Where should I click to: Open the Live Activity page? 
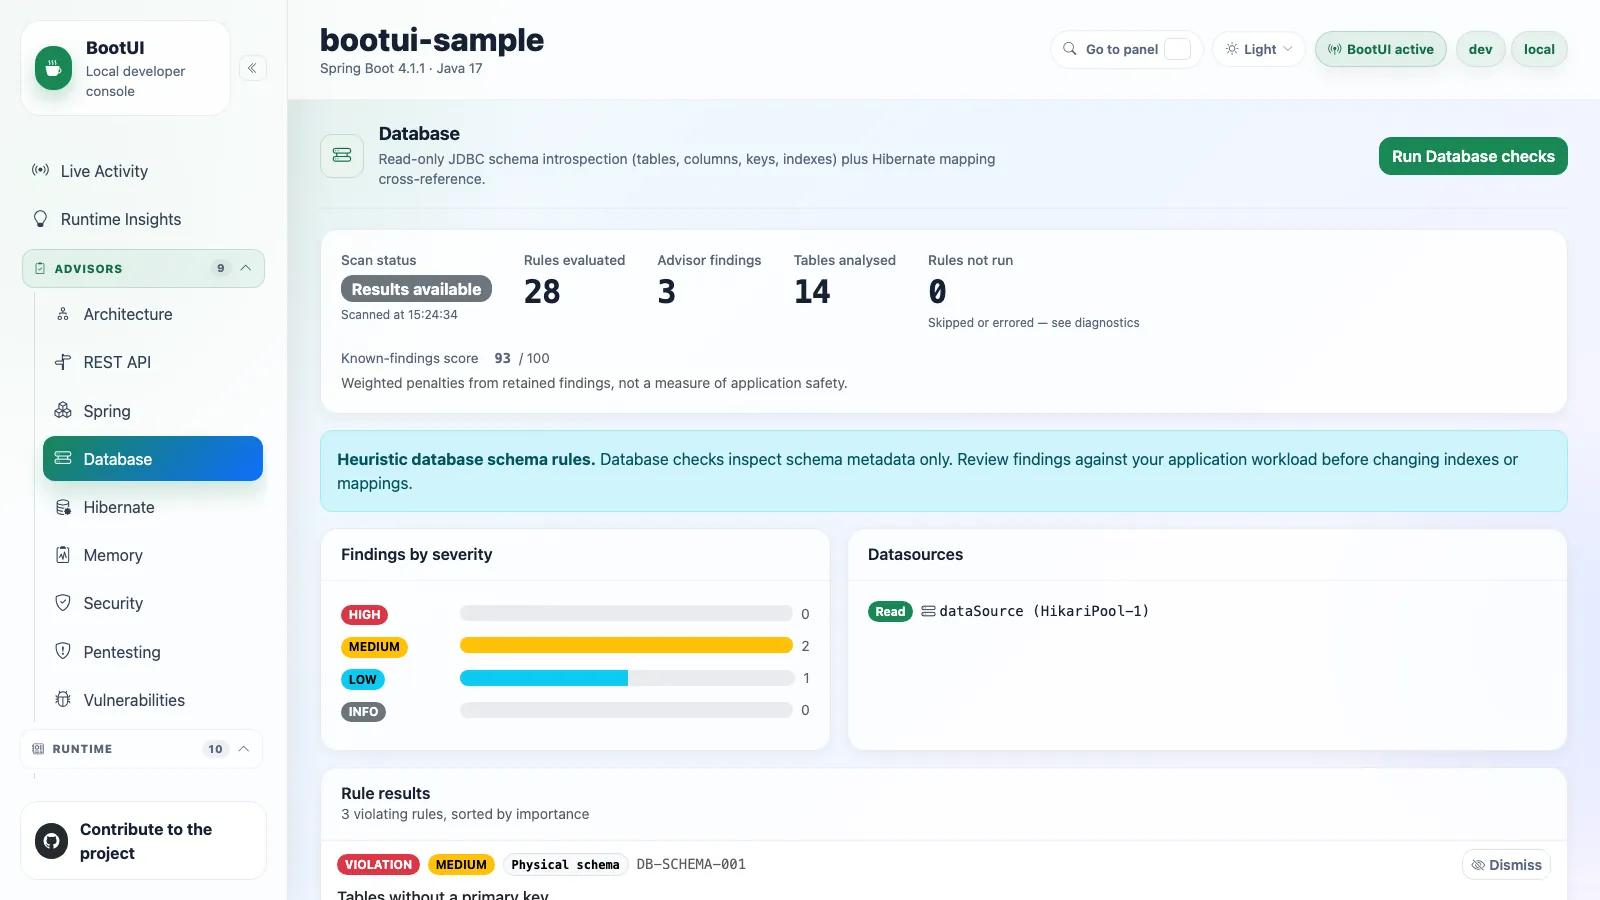143,171
